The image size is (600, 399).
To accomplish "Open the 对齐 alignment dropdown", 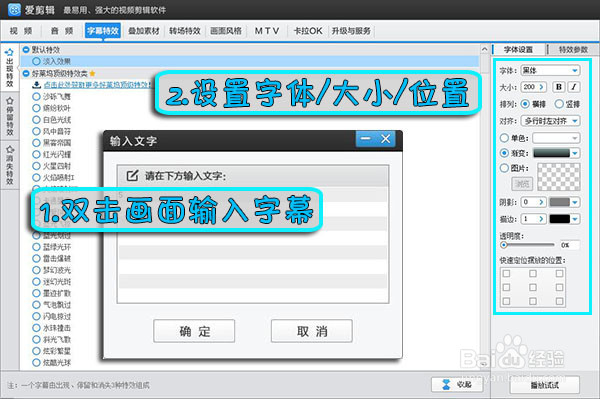I will pos(550,121).
